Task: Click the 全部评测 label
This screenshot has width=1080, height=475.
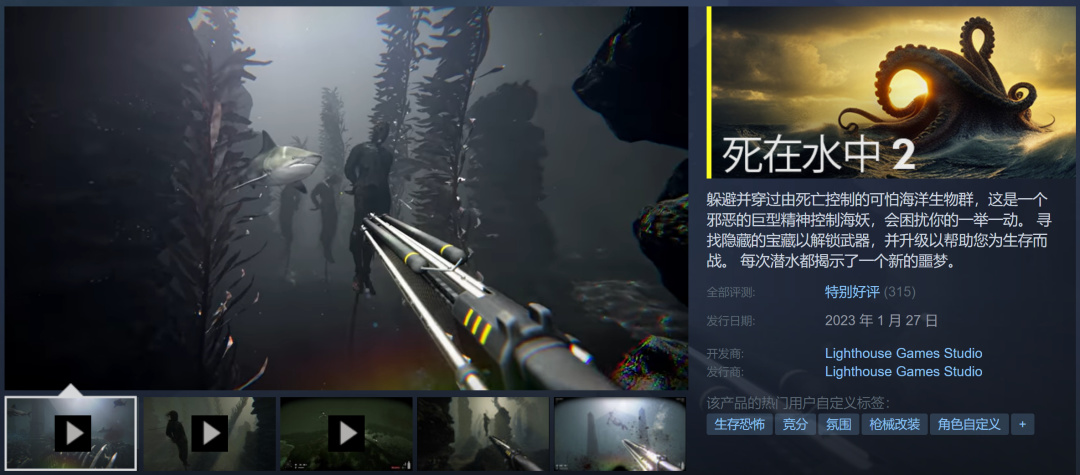Action: pos(731,293)
